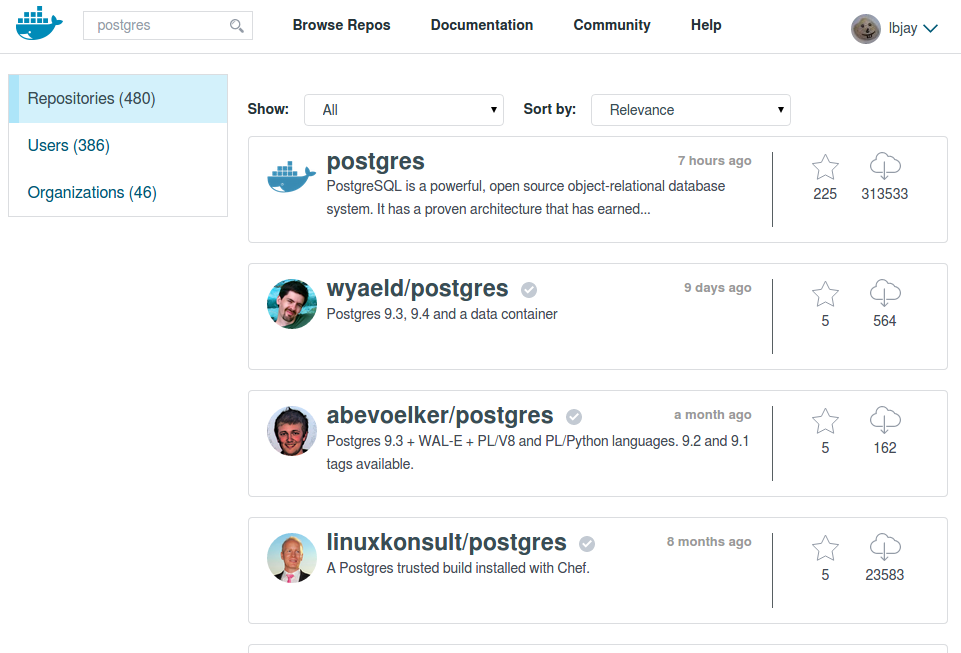Image resolution: width=961 pixels, height=653 pixels.
Task: Click the 225 star count
Action: [x=825, y=194]
